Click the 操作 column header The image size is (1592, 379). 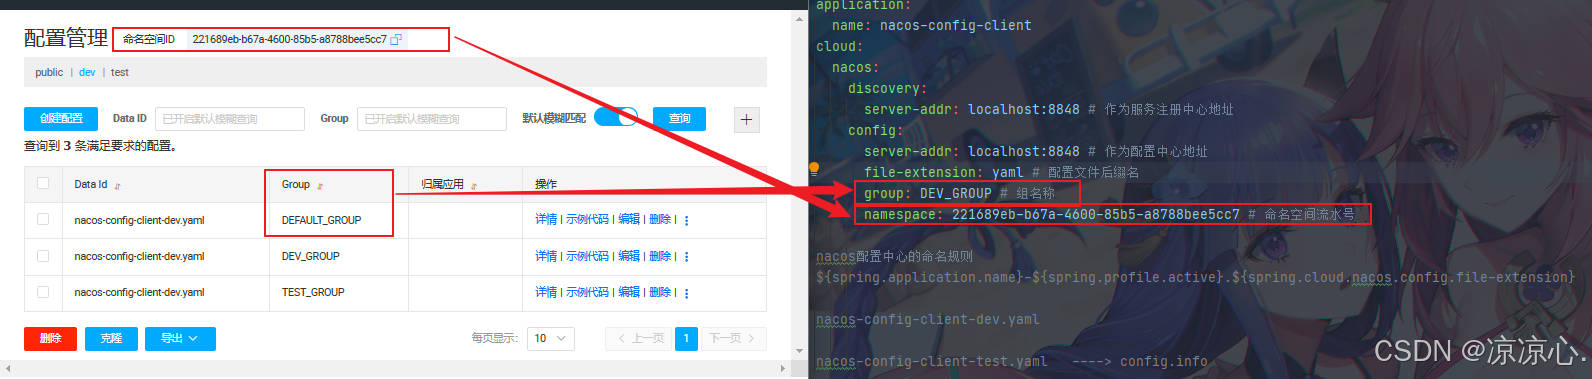click(x=546, y=184)
